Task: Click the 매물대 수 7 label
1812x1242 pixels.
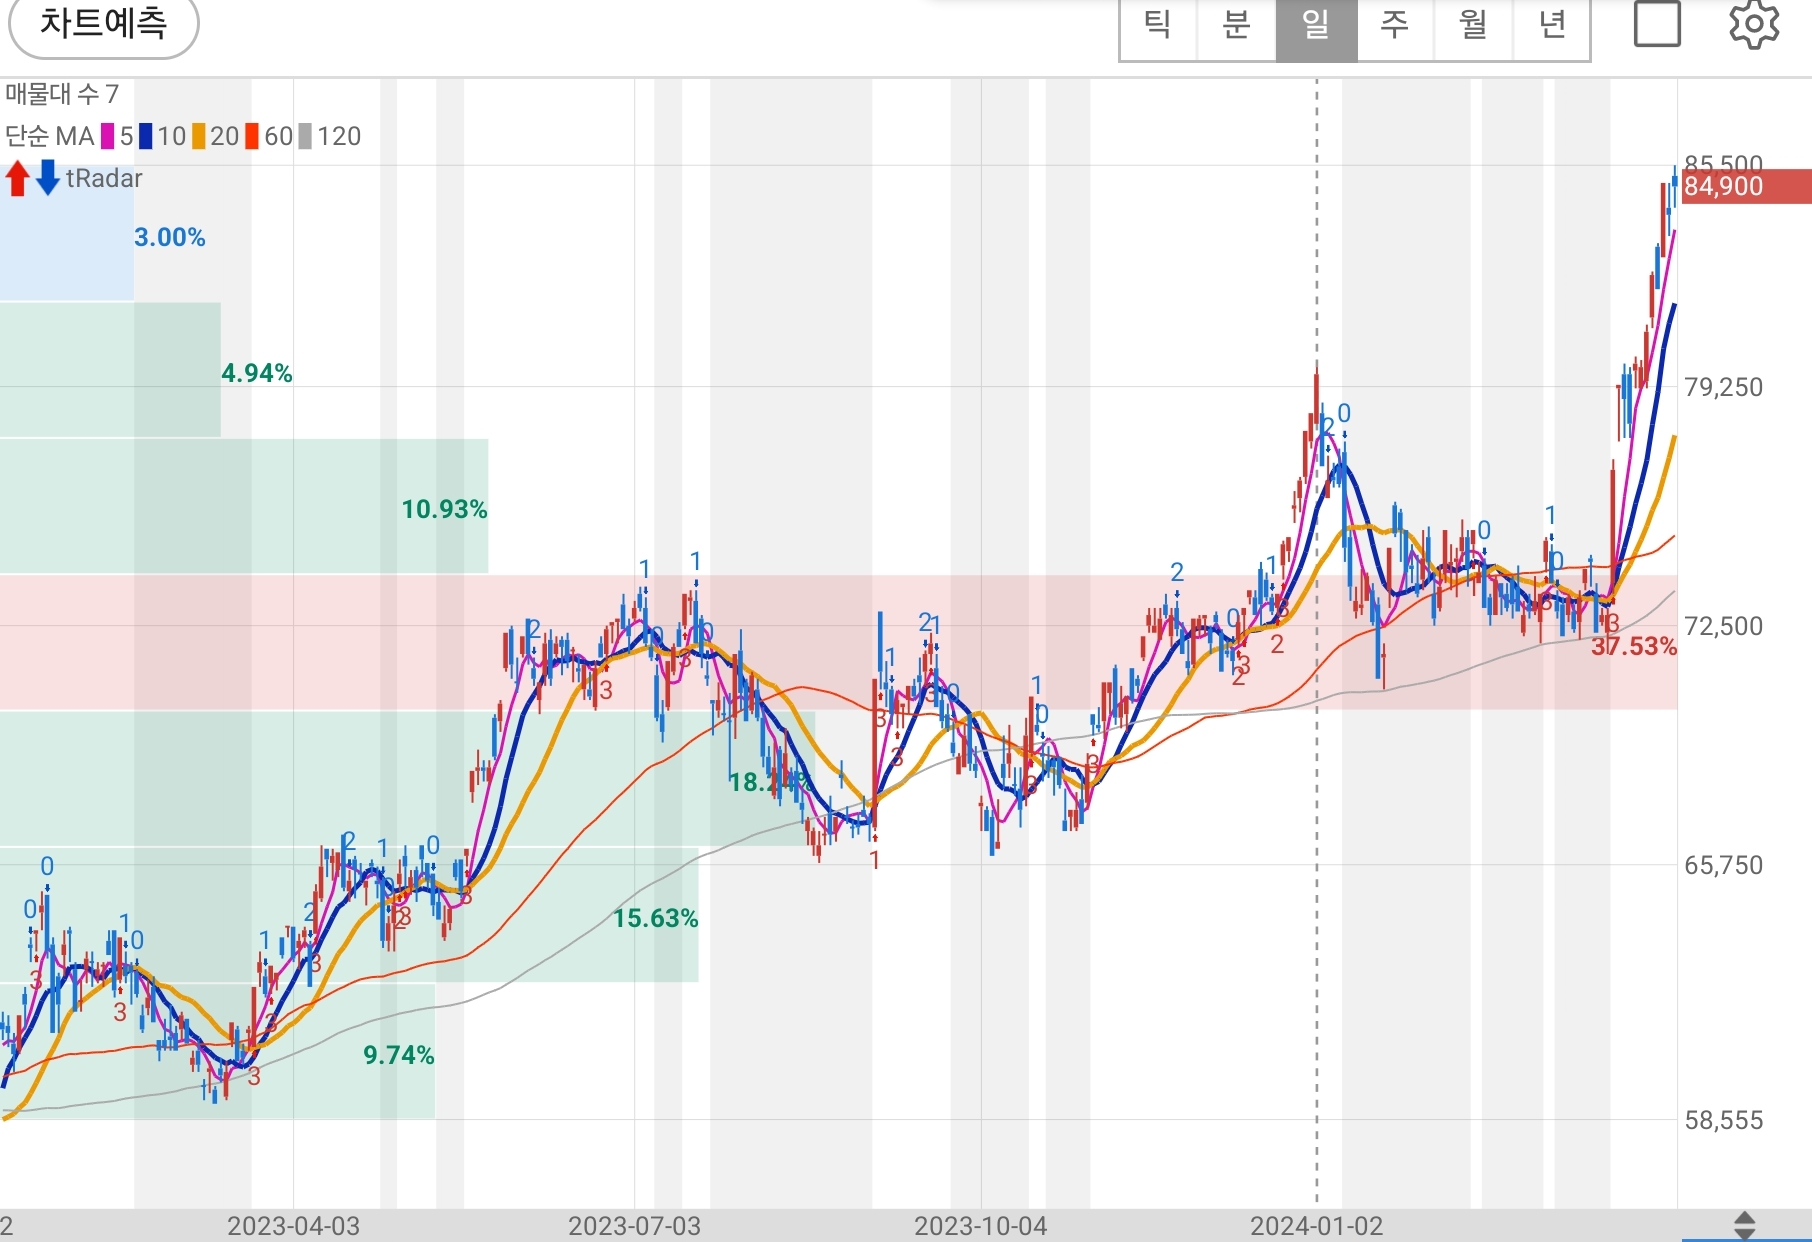Action: click(x=62, y=94)
